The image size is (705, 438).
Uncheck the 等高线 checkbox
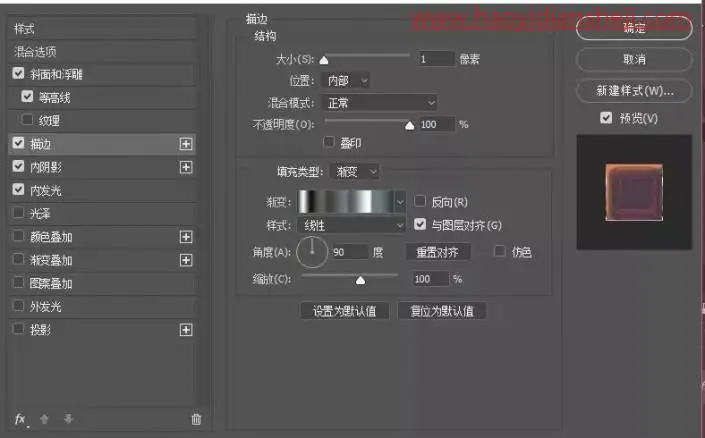coord(27,97)
